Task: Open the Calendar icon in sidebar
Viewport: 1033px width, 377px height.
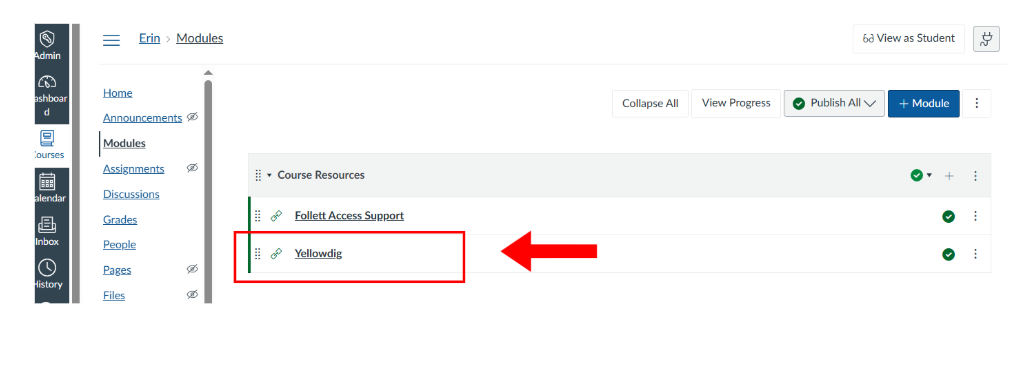Action: pos(47,181)
